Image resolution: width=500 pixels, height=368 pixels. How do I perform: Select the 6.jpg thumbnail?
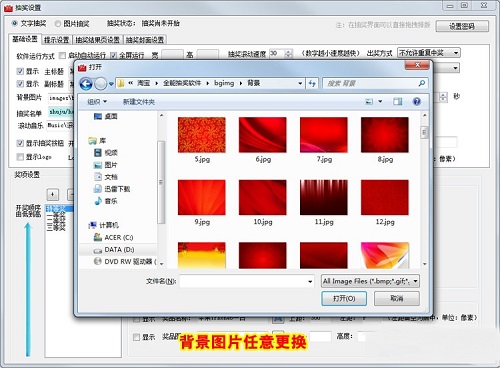tap(263, 135)
